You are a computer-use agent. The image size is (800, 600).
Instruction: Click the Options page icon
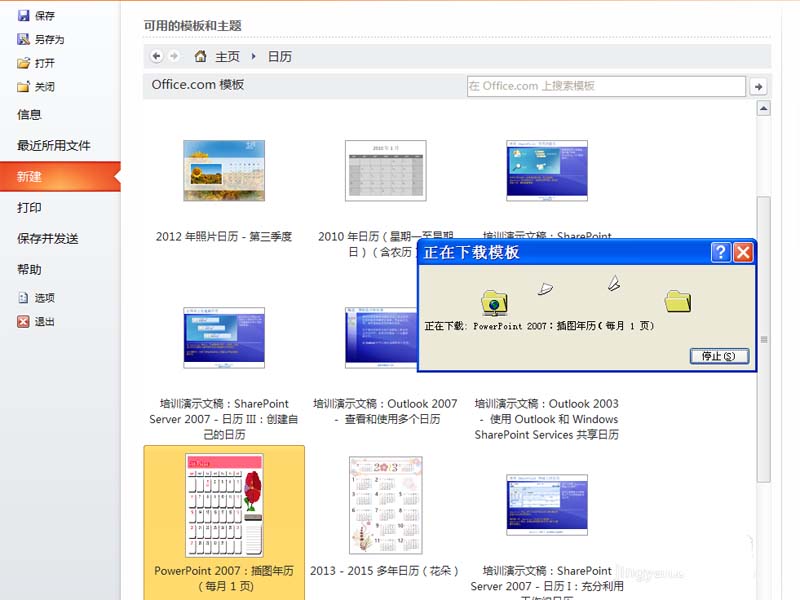click(23, 297)
